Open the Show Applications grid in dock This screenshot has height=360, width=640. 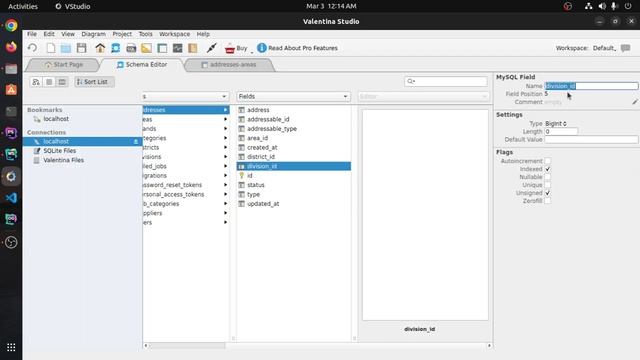pos(11,347)
